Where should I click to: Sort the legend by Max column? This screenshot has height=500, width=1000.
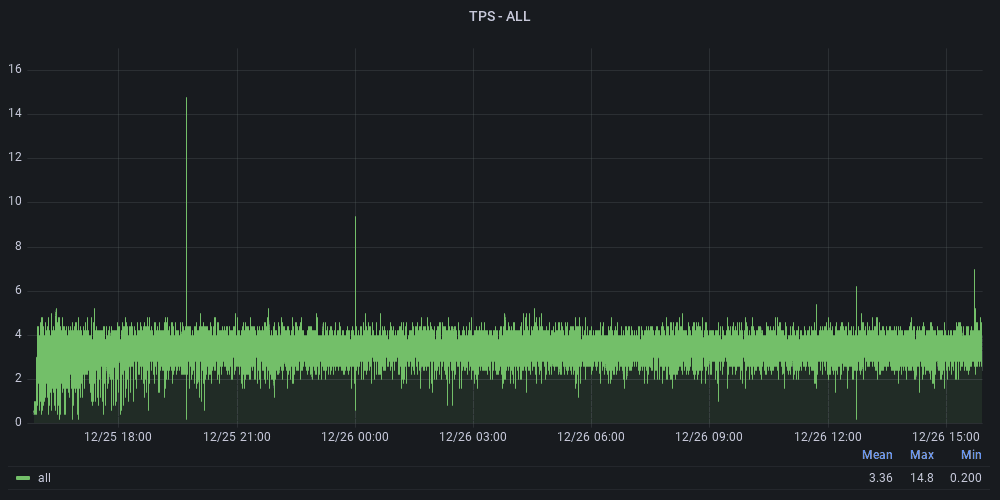[x=921, y=455]
